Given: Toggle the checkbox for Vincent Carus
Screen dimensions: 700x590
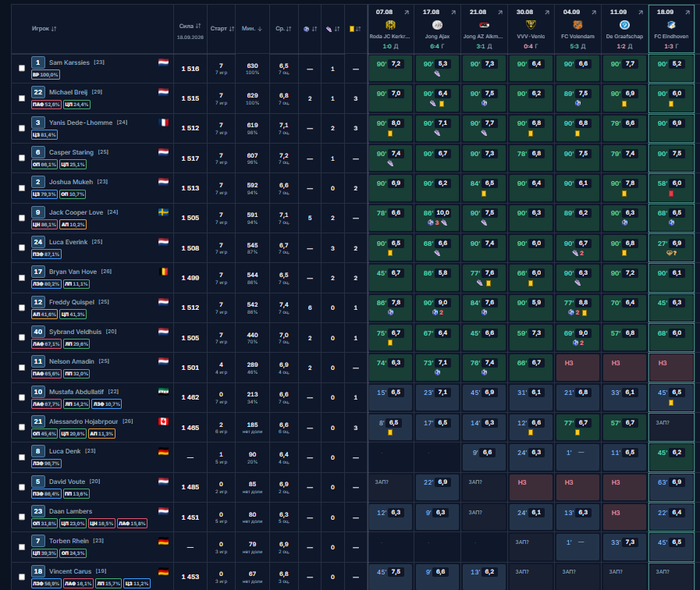Looking at the screenshot, I should click(x=21, y=577).
